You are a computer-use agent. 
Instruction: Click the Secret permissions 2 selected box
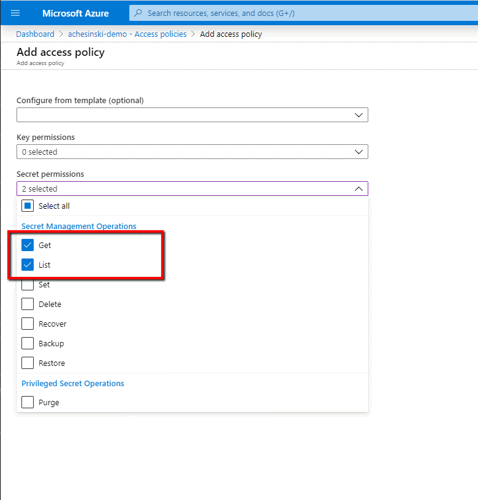192,189
